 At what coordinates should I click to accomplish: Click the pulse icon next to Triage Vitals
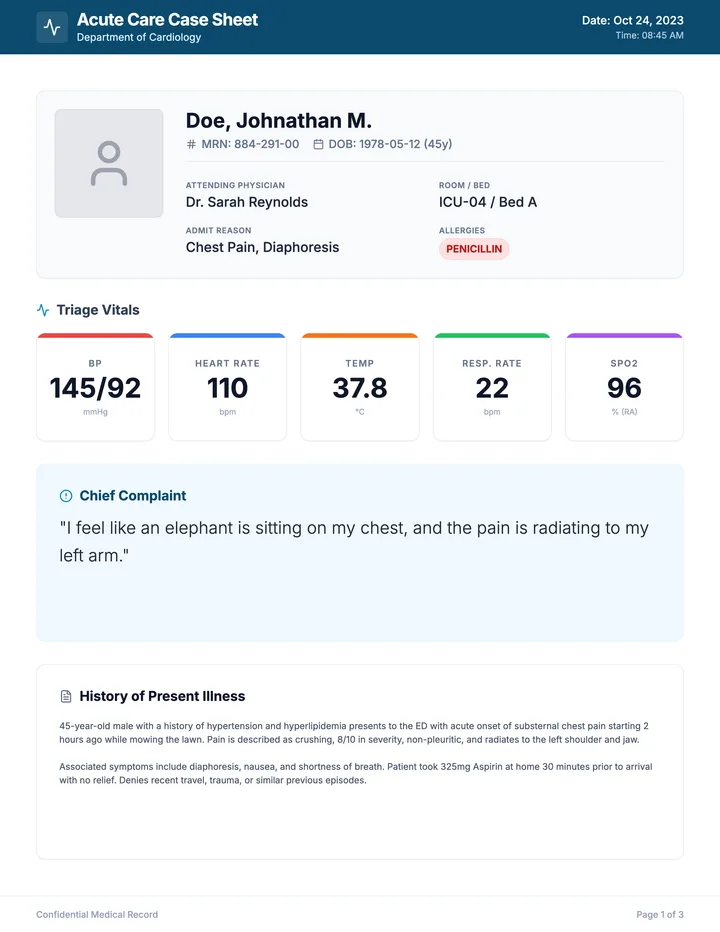pyautogui.click(x=43, y=310)
